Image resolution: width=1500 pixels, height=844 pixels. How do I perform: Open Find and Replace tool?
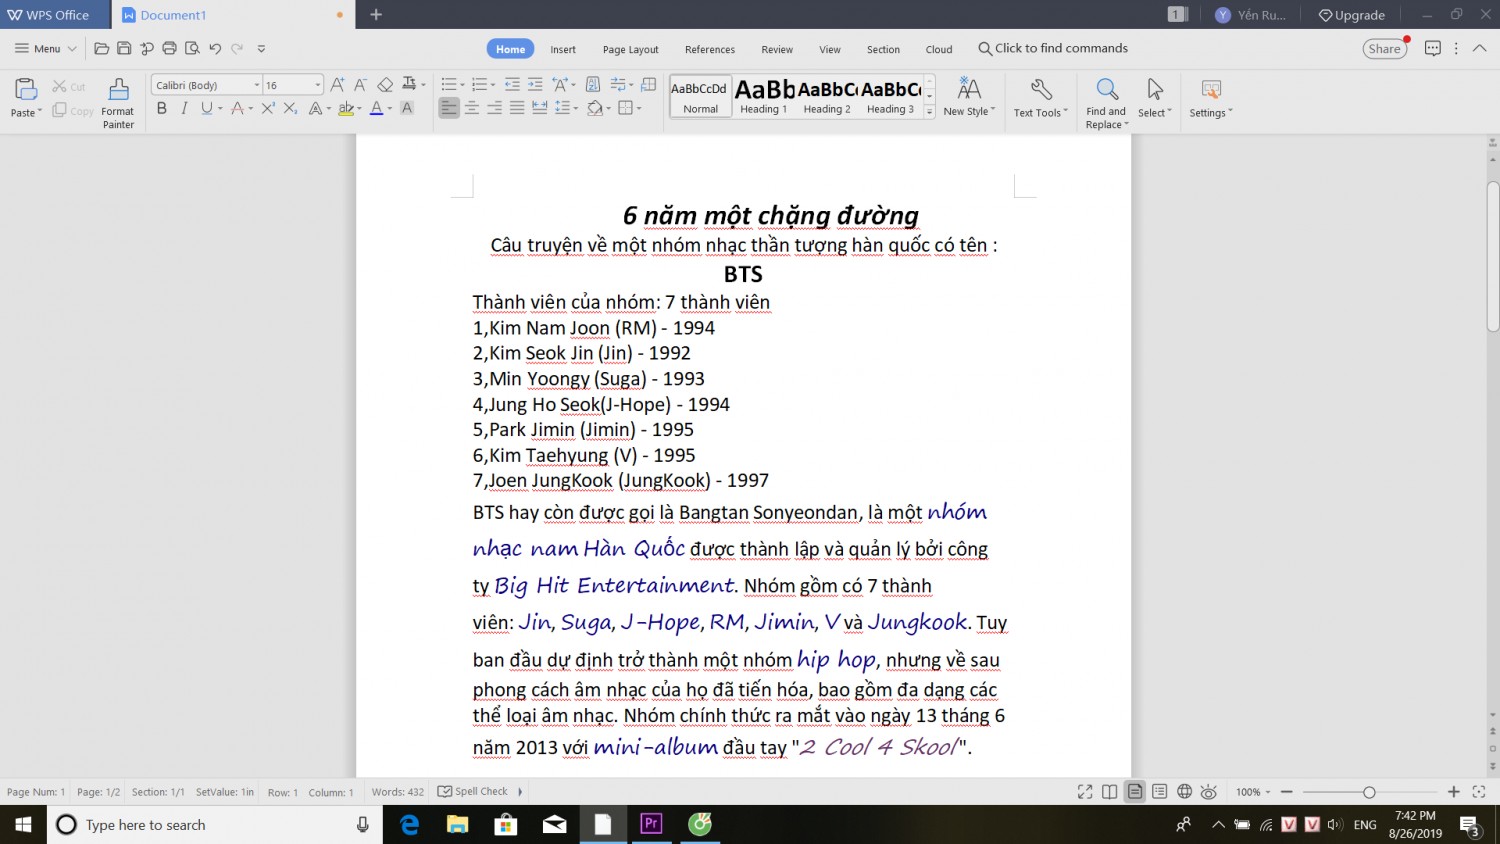tap(1106, 103)
